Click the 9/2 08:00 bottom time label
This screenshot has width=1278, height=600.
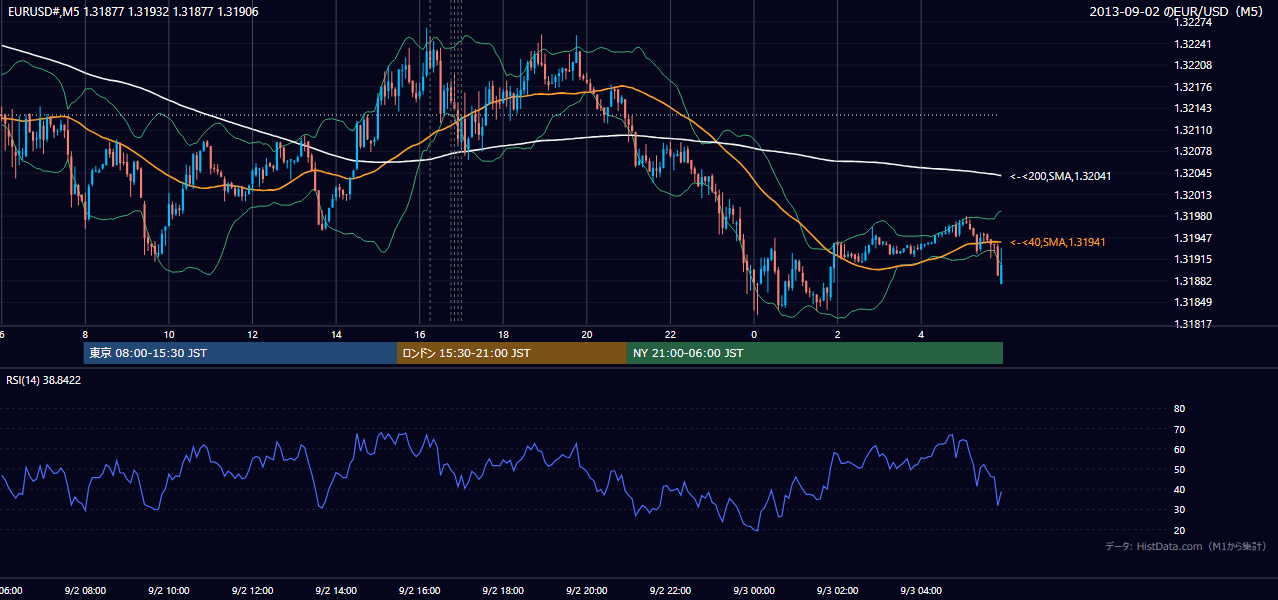(85, 590)
